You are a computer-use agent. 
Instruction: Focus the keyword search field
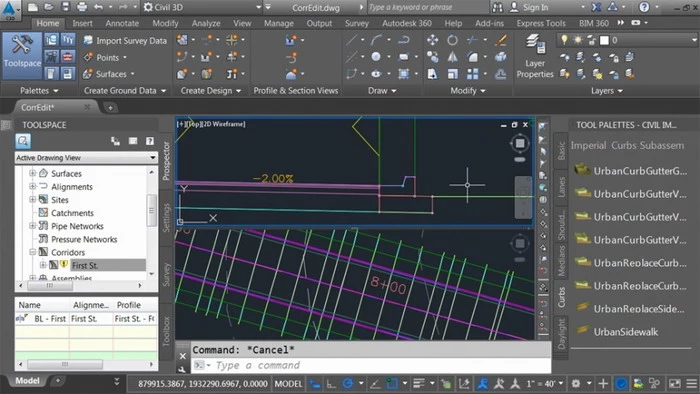(x=427, y=7)
